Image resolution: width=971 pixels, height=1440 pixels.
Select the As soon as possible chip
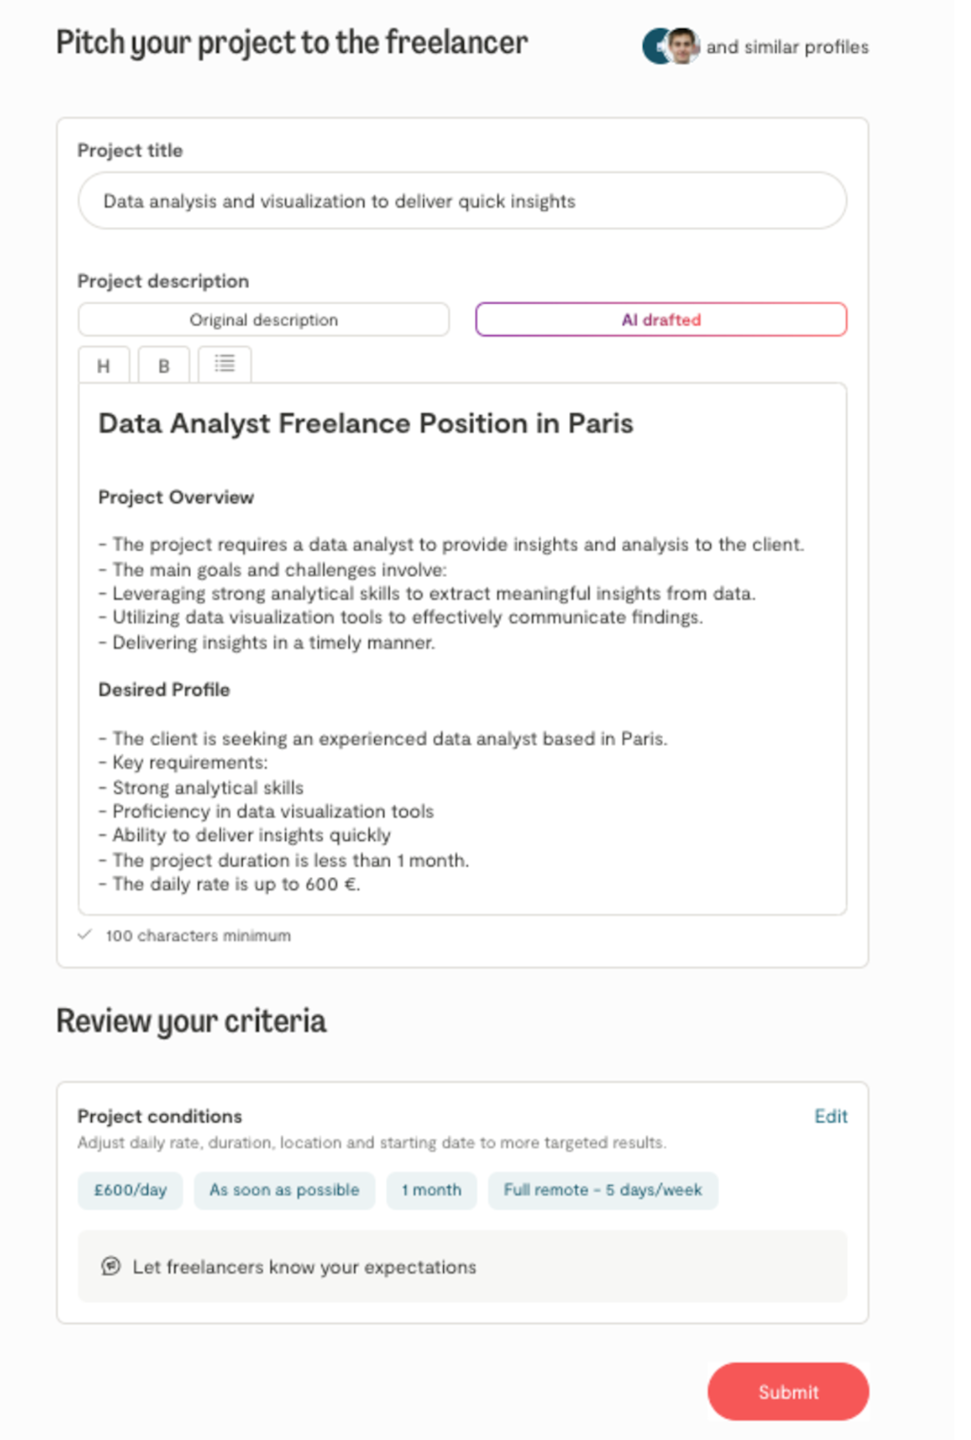pyautogui.click(x=284, y=1190)
